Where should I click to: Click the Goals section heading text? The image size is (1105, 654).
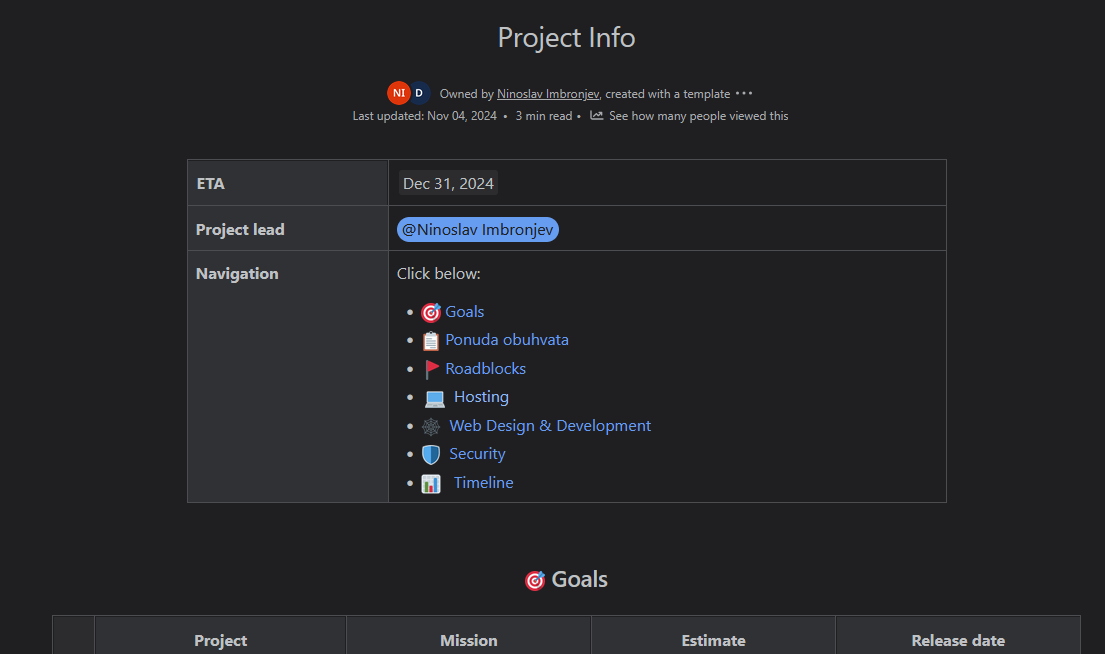[x=579, y=579]
